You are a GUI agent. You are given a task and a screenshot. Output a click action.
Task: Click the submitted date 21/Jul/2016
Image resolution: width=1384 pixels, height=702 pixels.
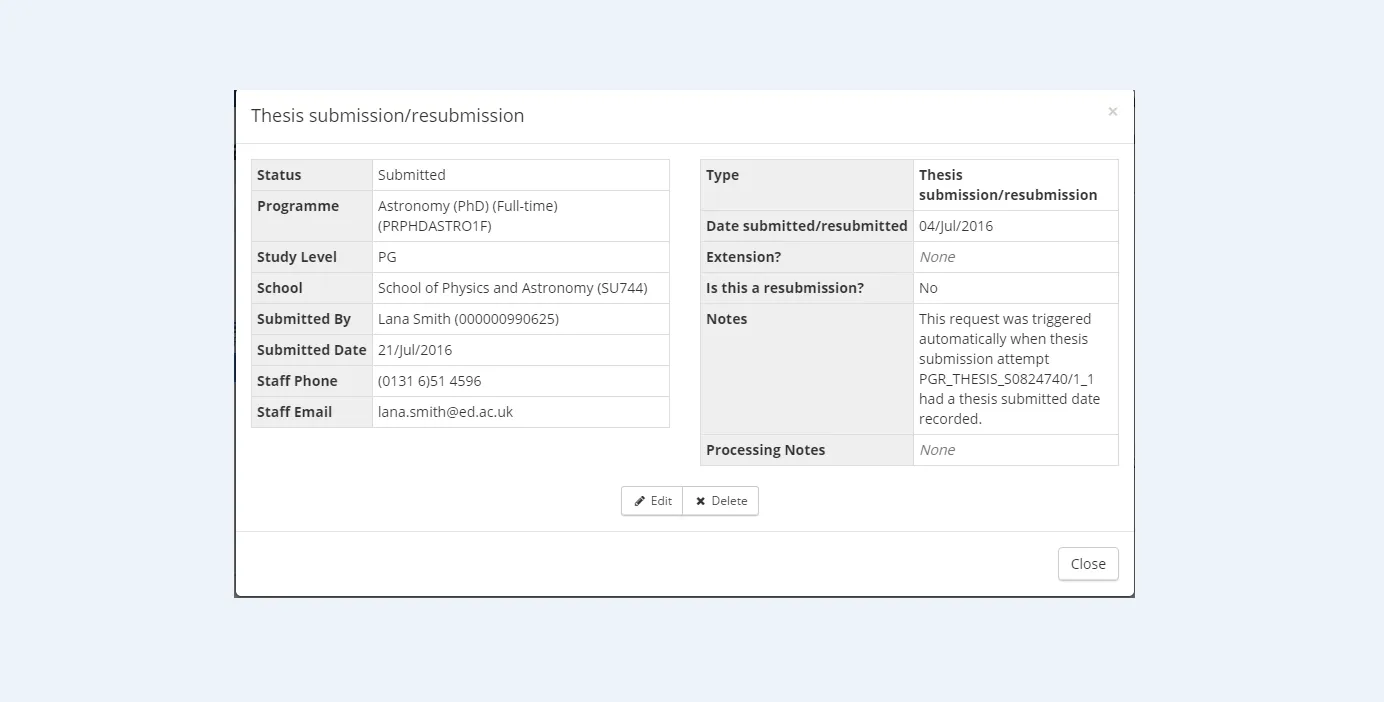[415, 350]
